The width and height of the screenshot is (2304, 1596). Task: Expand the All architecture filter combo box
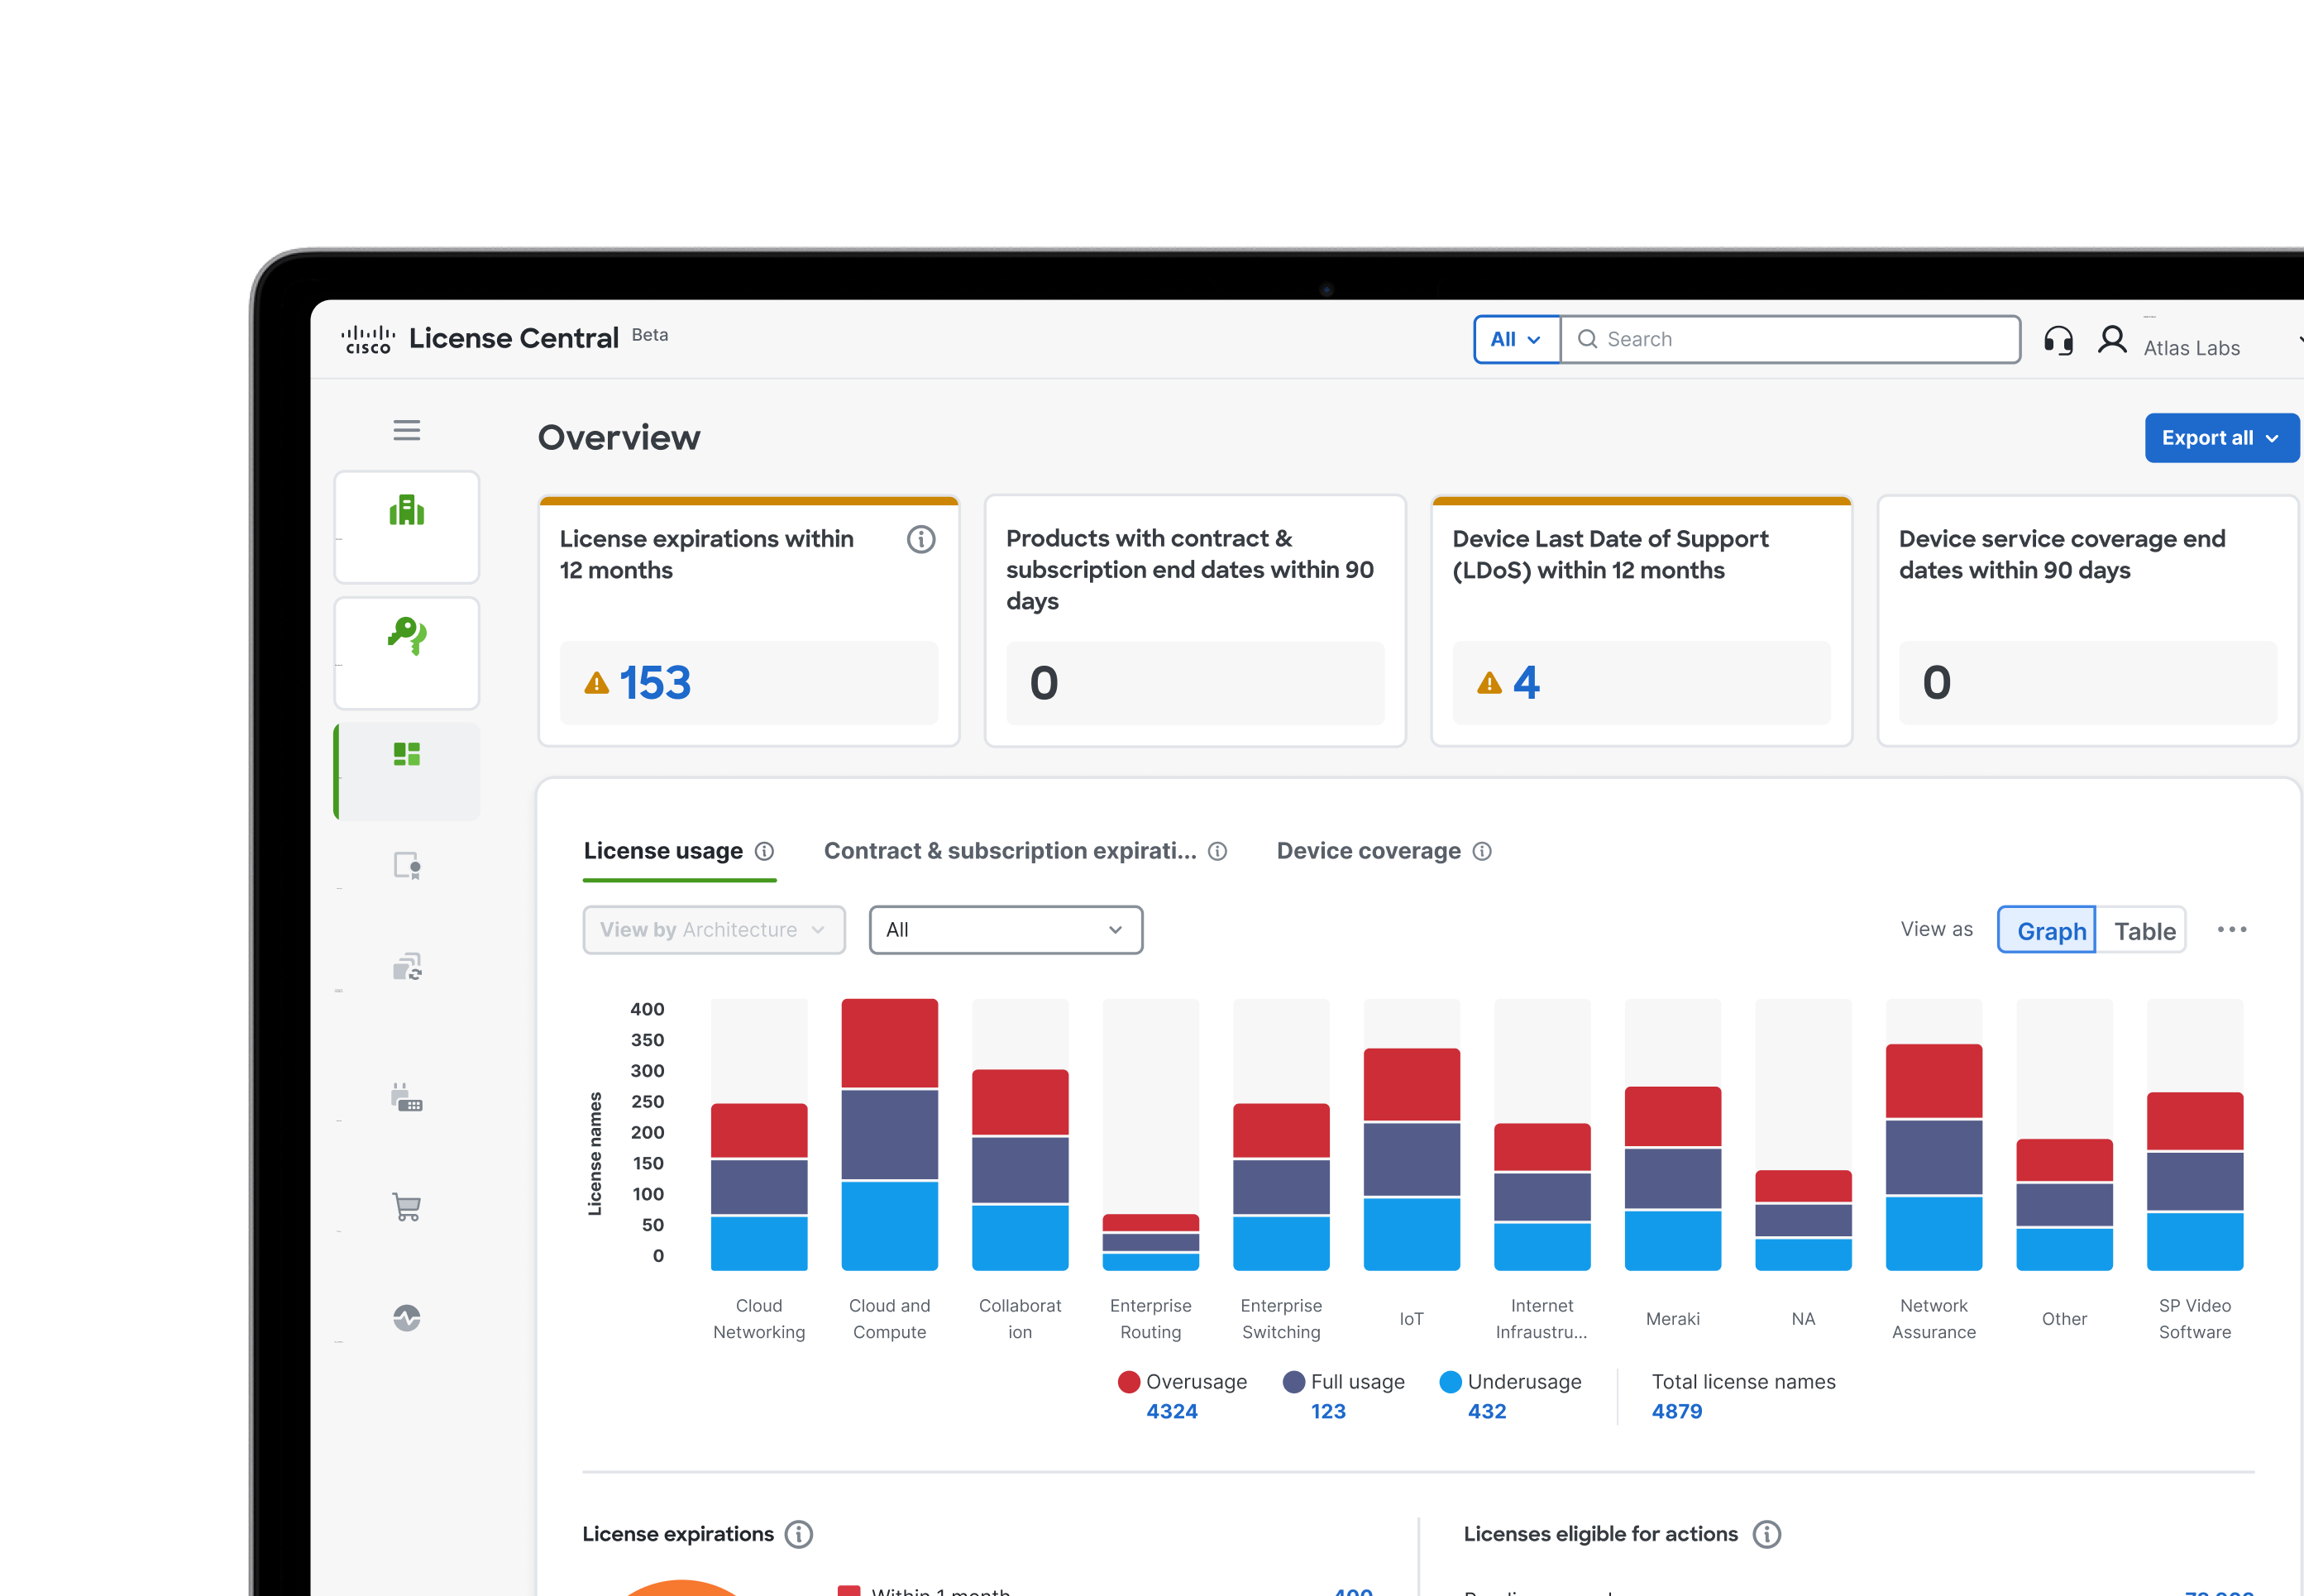coord(1005,930)
